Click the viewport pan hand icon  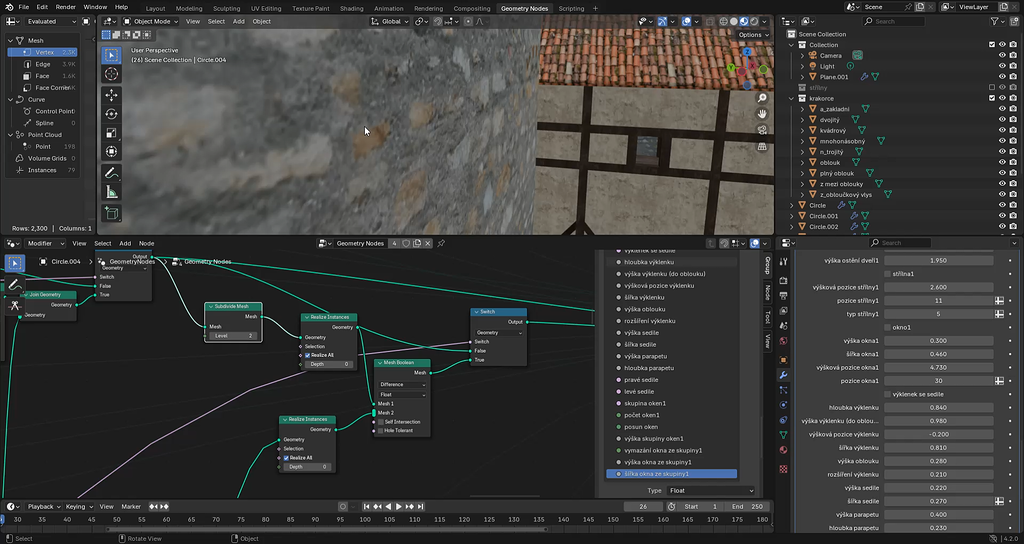pos(762,114)
